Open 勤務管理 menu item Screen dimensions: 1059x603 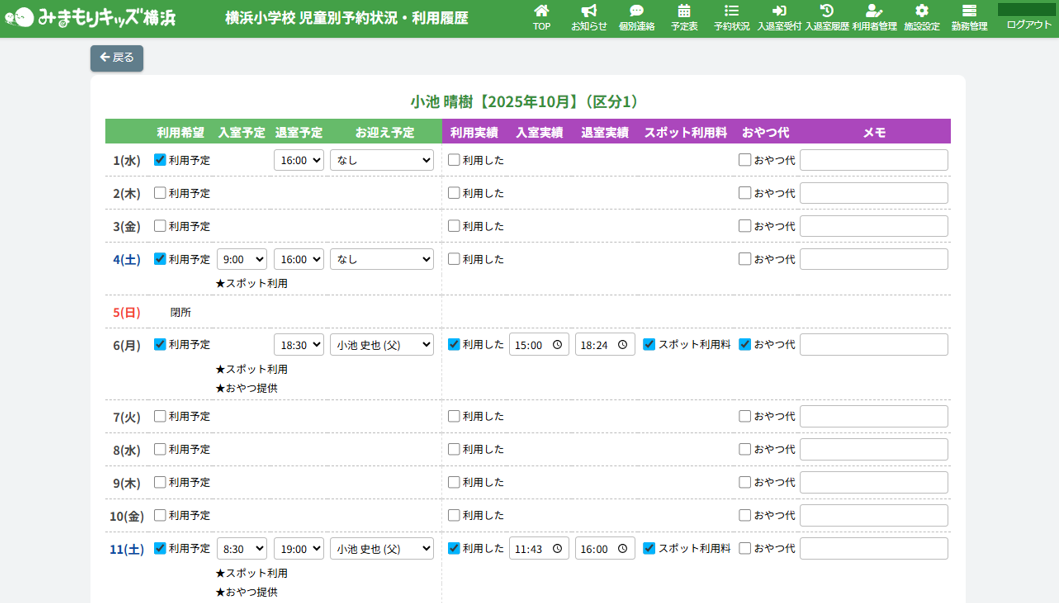tap(969, 17)
